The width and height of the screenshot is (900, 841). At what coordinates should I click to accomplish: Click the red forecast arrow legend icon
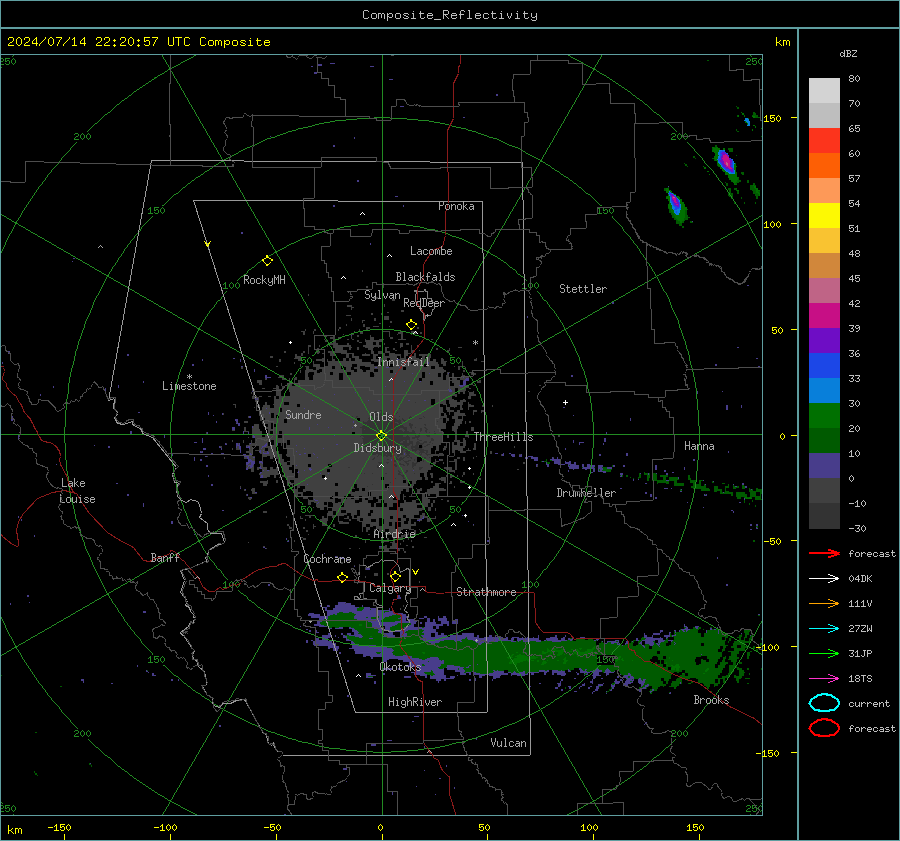coord(824,553)
